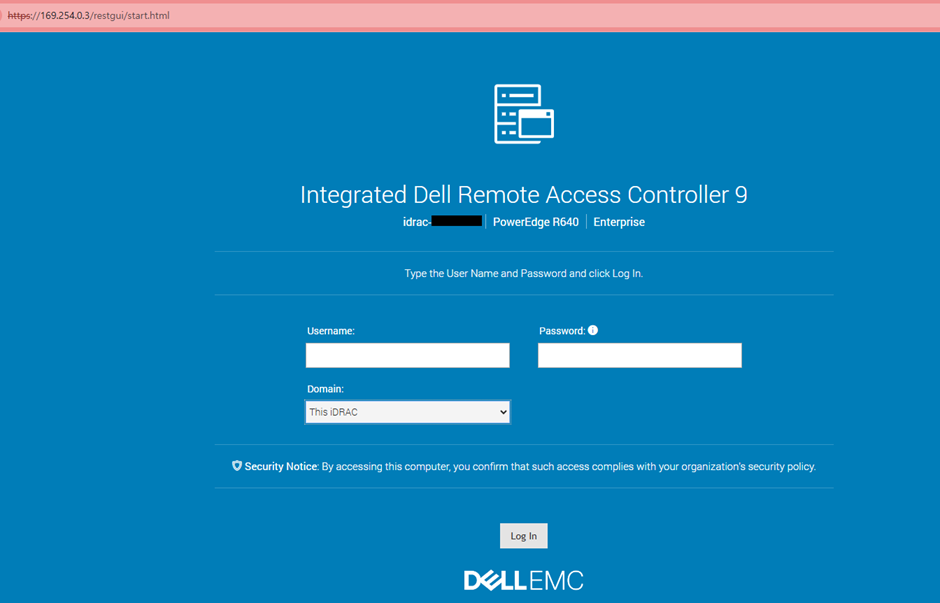Viewport: 940px width, 603px height.
Task: Click the Enterprise license text
Action: 619,222
